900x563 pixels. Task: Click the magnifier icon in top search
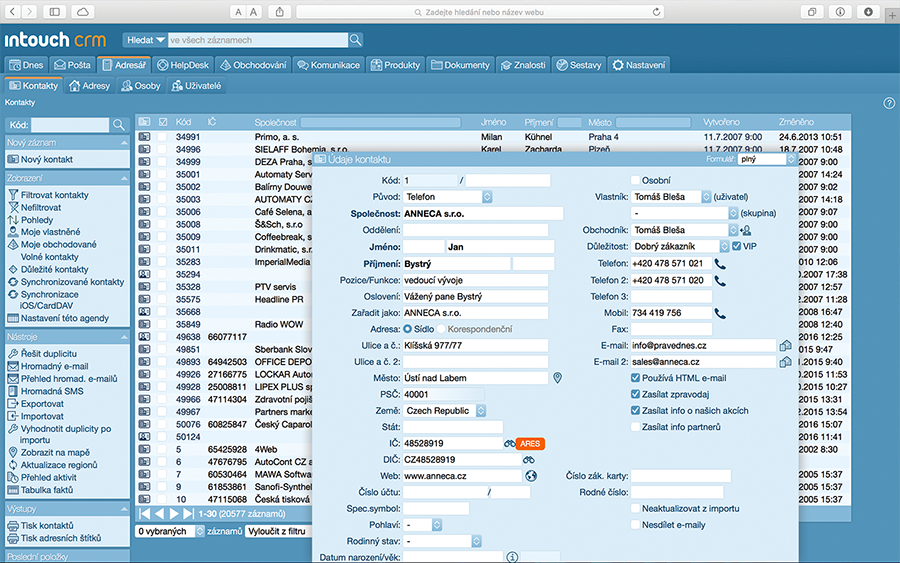click(356, 40)
